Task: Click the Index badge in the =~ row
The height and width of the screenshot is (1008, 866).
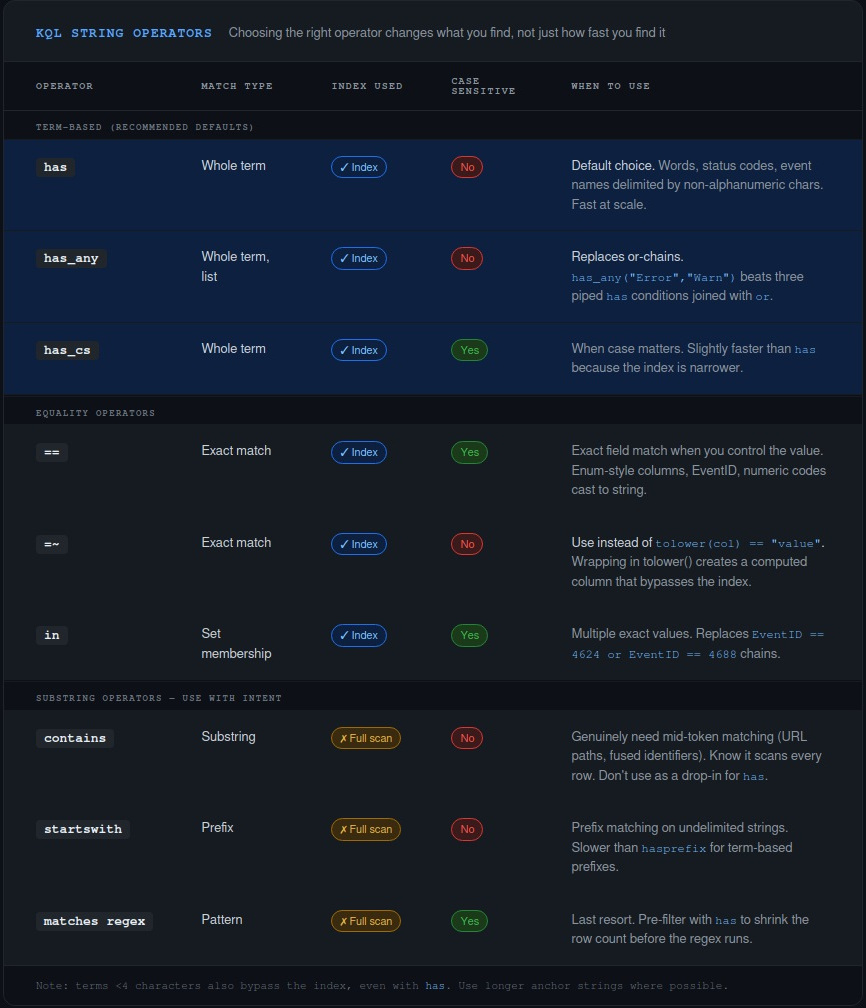Action: click(x=358, y=544)
